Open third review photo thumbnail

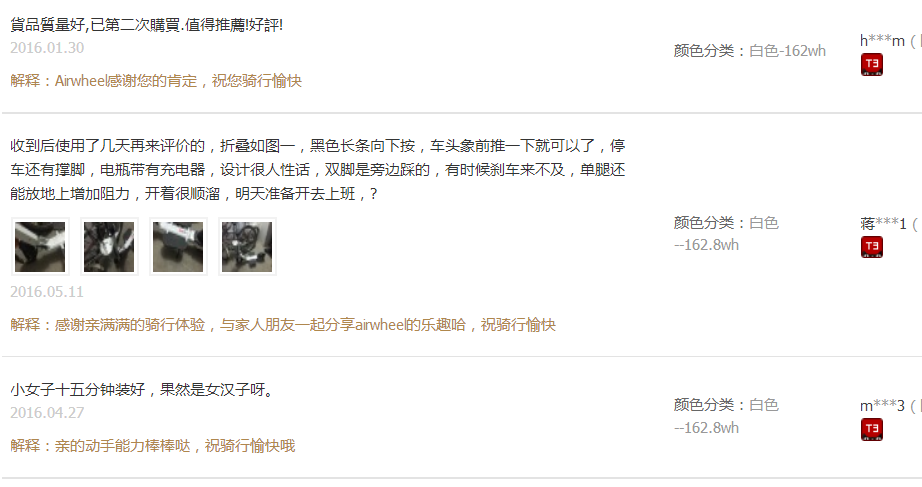click(x=178, y=247)
